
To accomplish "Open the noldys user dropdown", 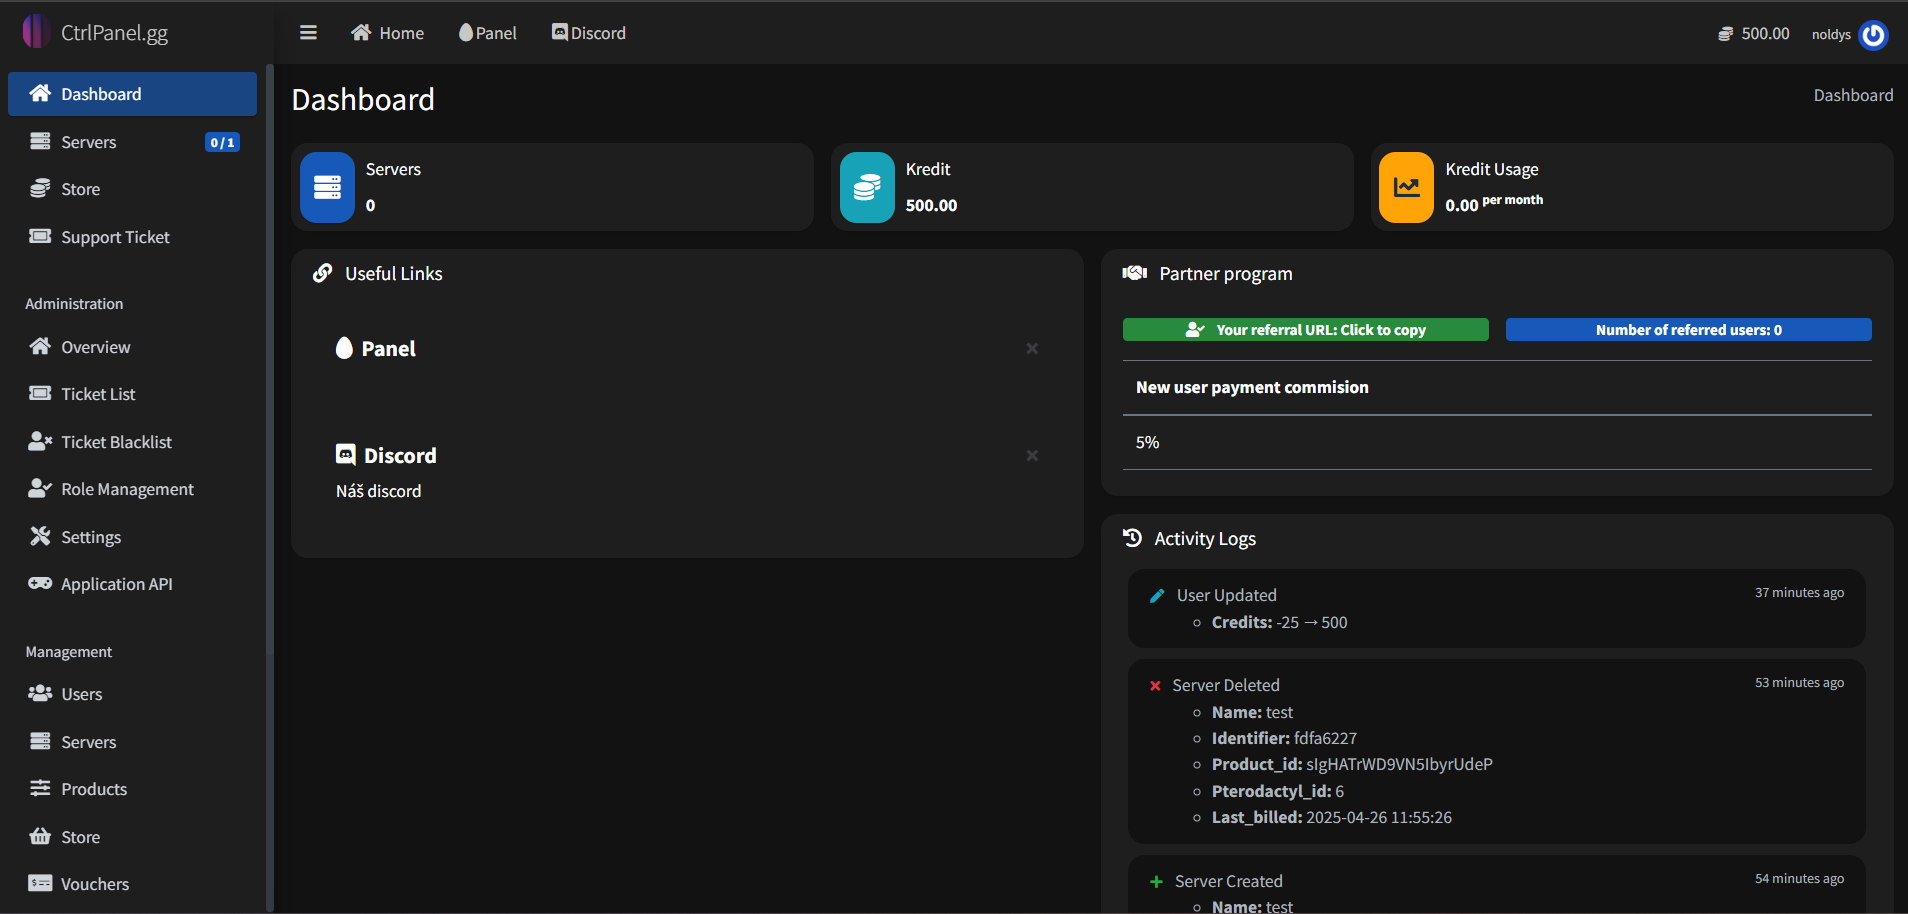I will pyautogui.click(x=1831, y=35).
